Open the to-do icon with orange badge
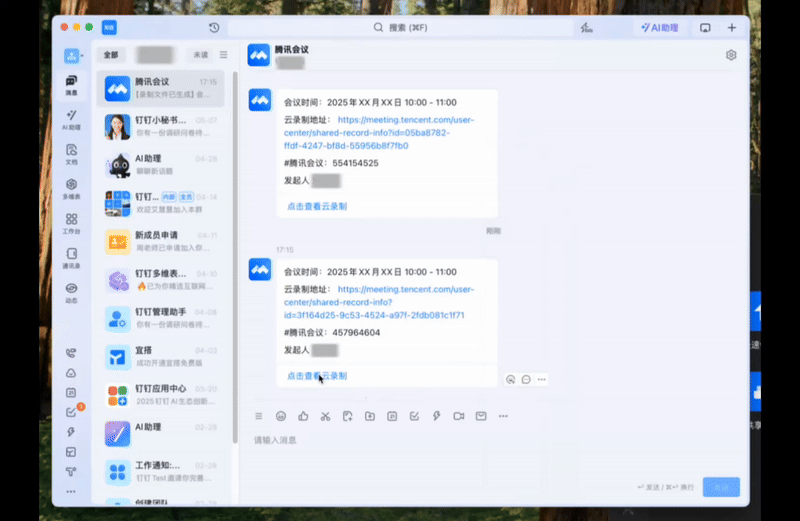800x521 pixels. tap(72, 412)
